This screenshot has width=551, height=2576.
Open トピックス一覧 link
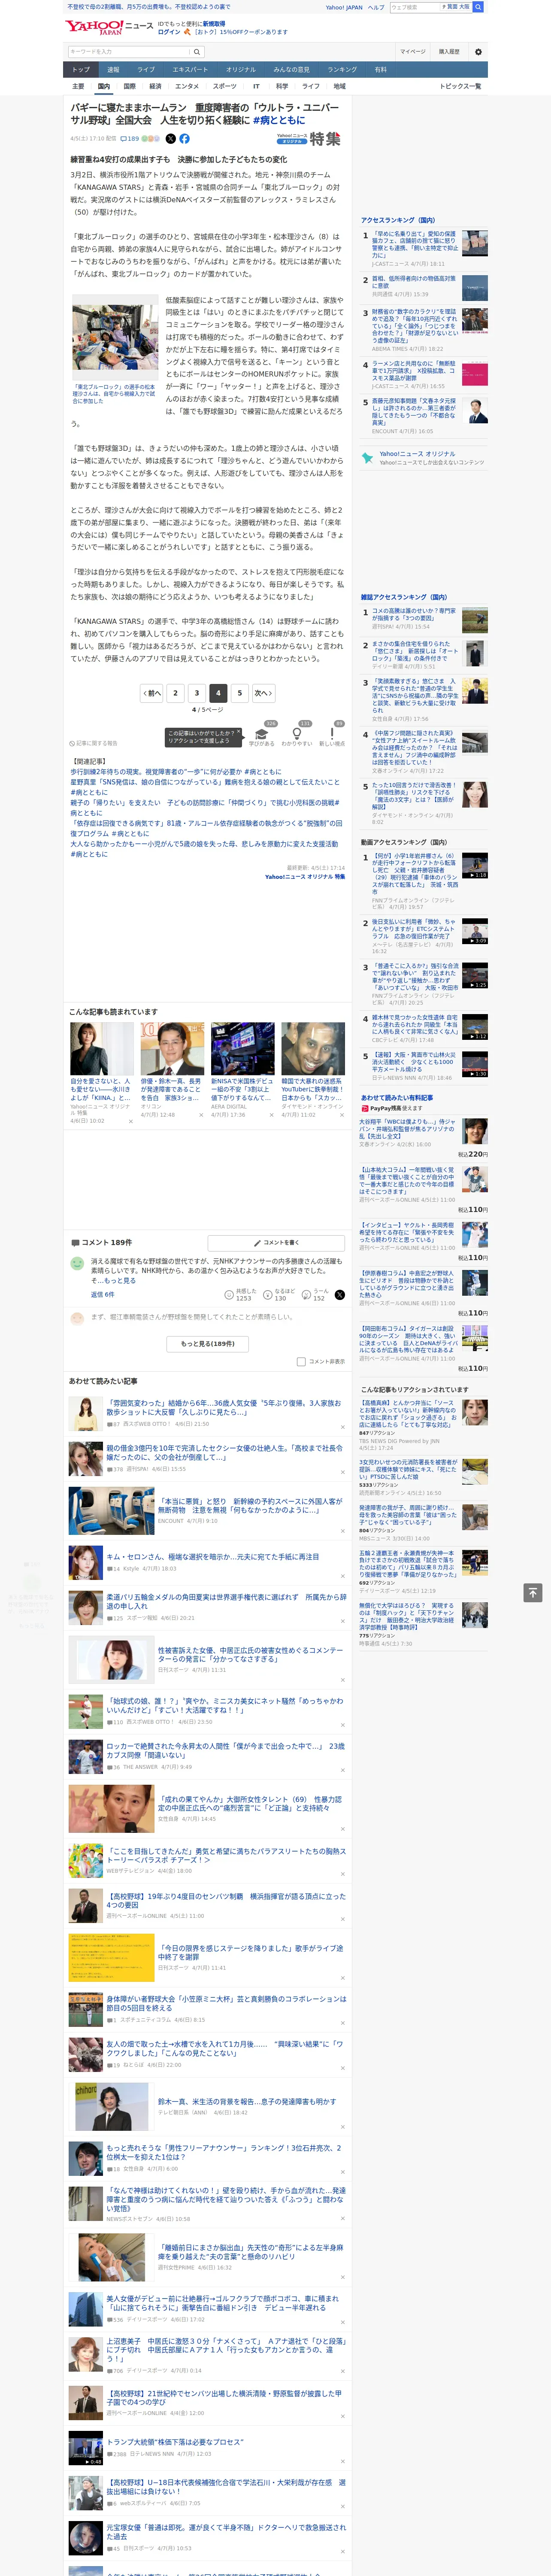(x=460, y=86)
